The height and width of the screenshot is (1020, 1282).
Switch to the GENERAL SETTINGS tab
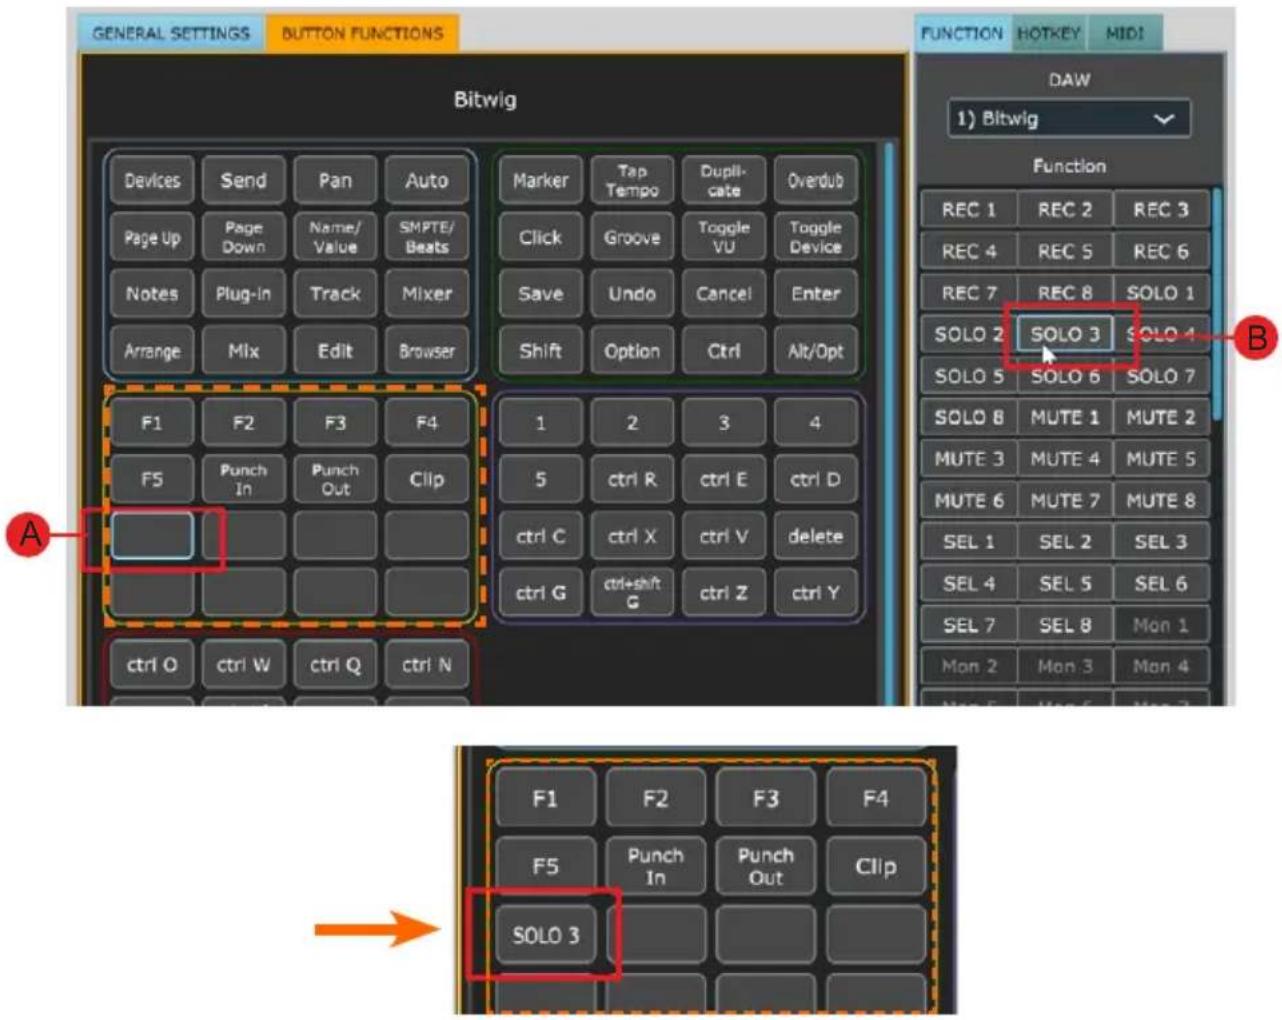point(171,33)
